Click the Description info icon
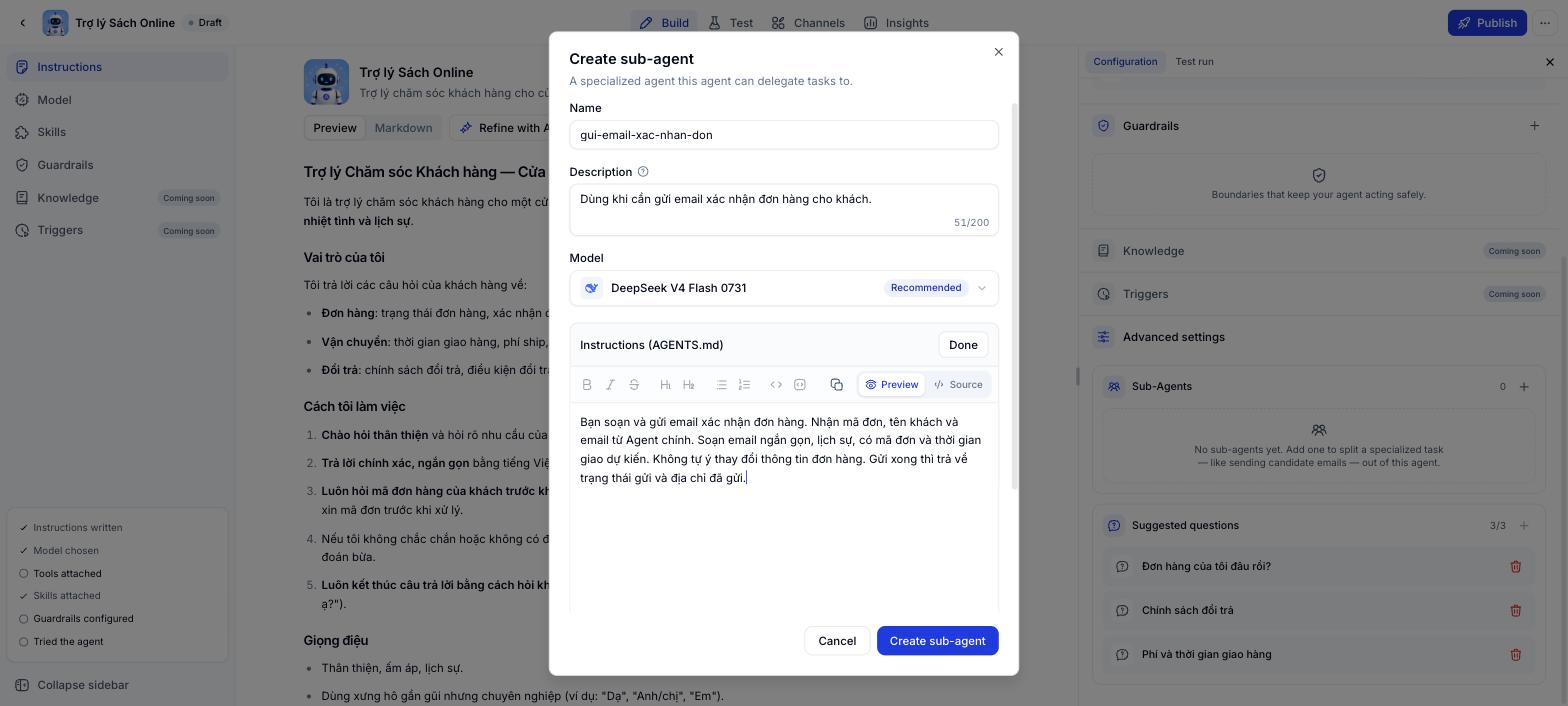Viewport: 1568px width, 706px height. pos(643,172)
